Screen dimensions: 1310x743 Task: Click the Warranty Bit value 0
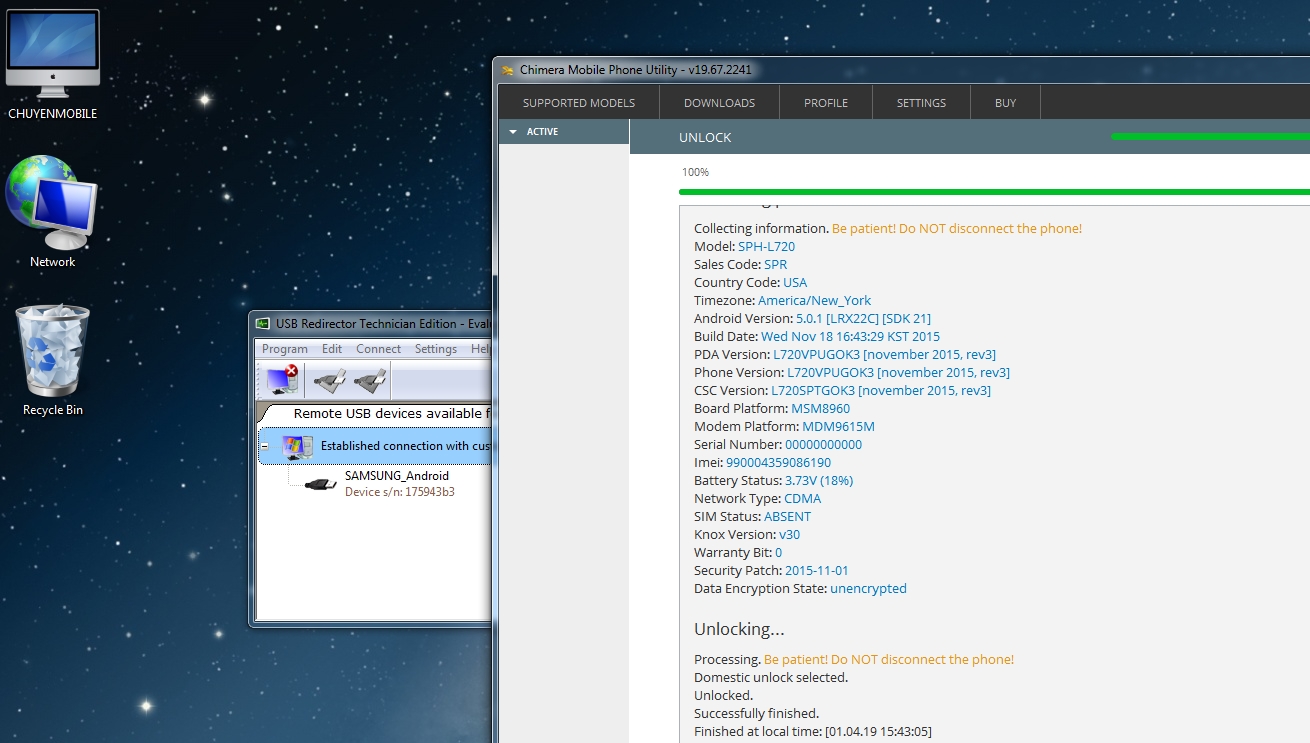pos(778,552)
